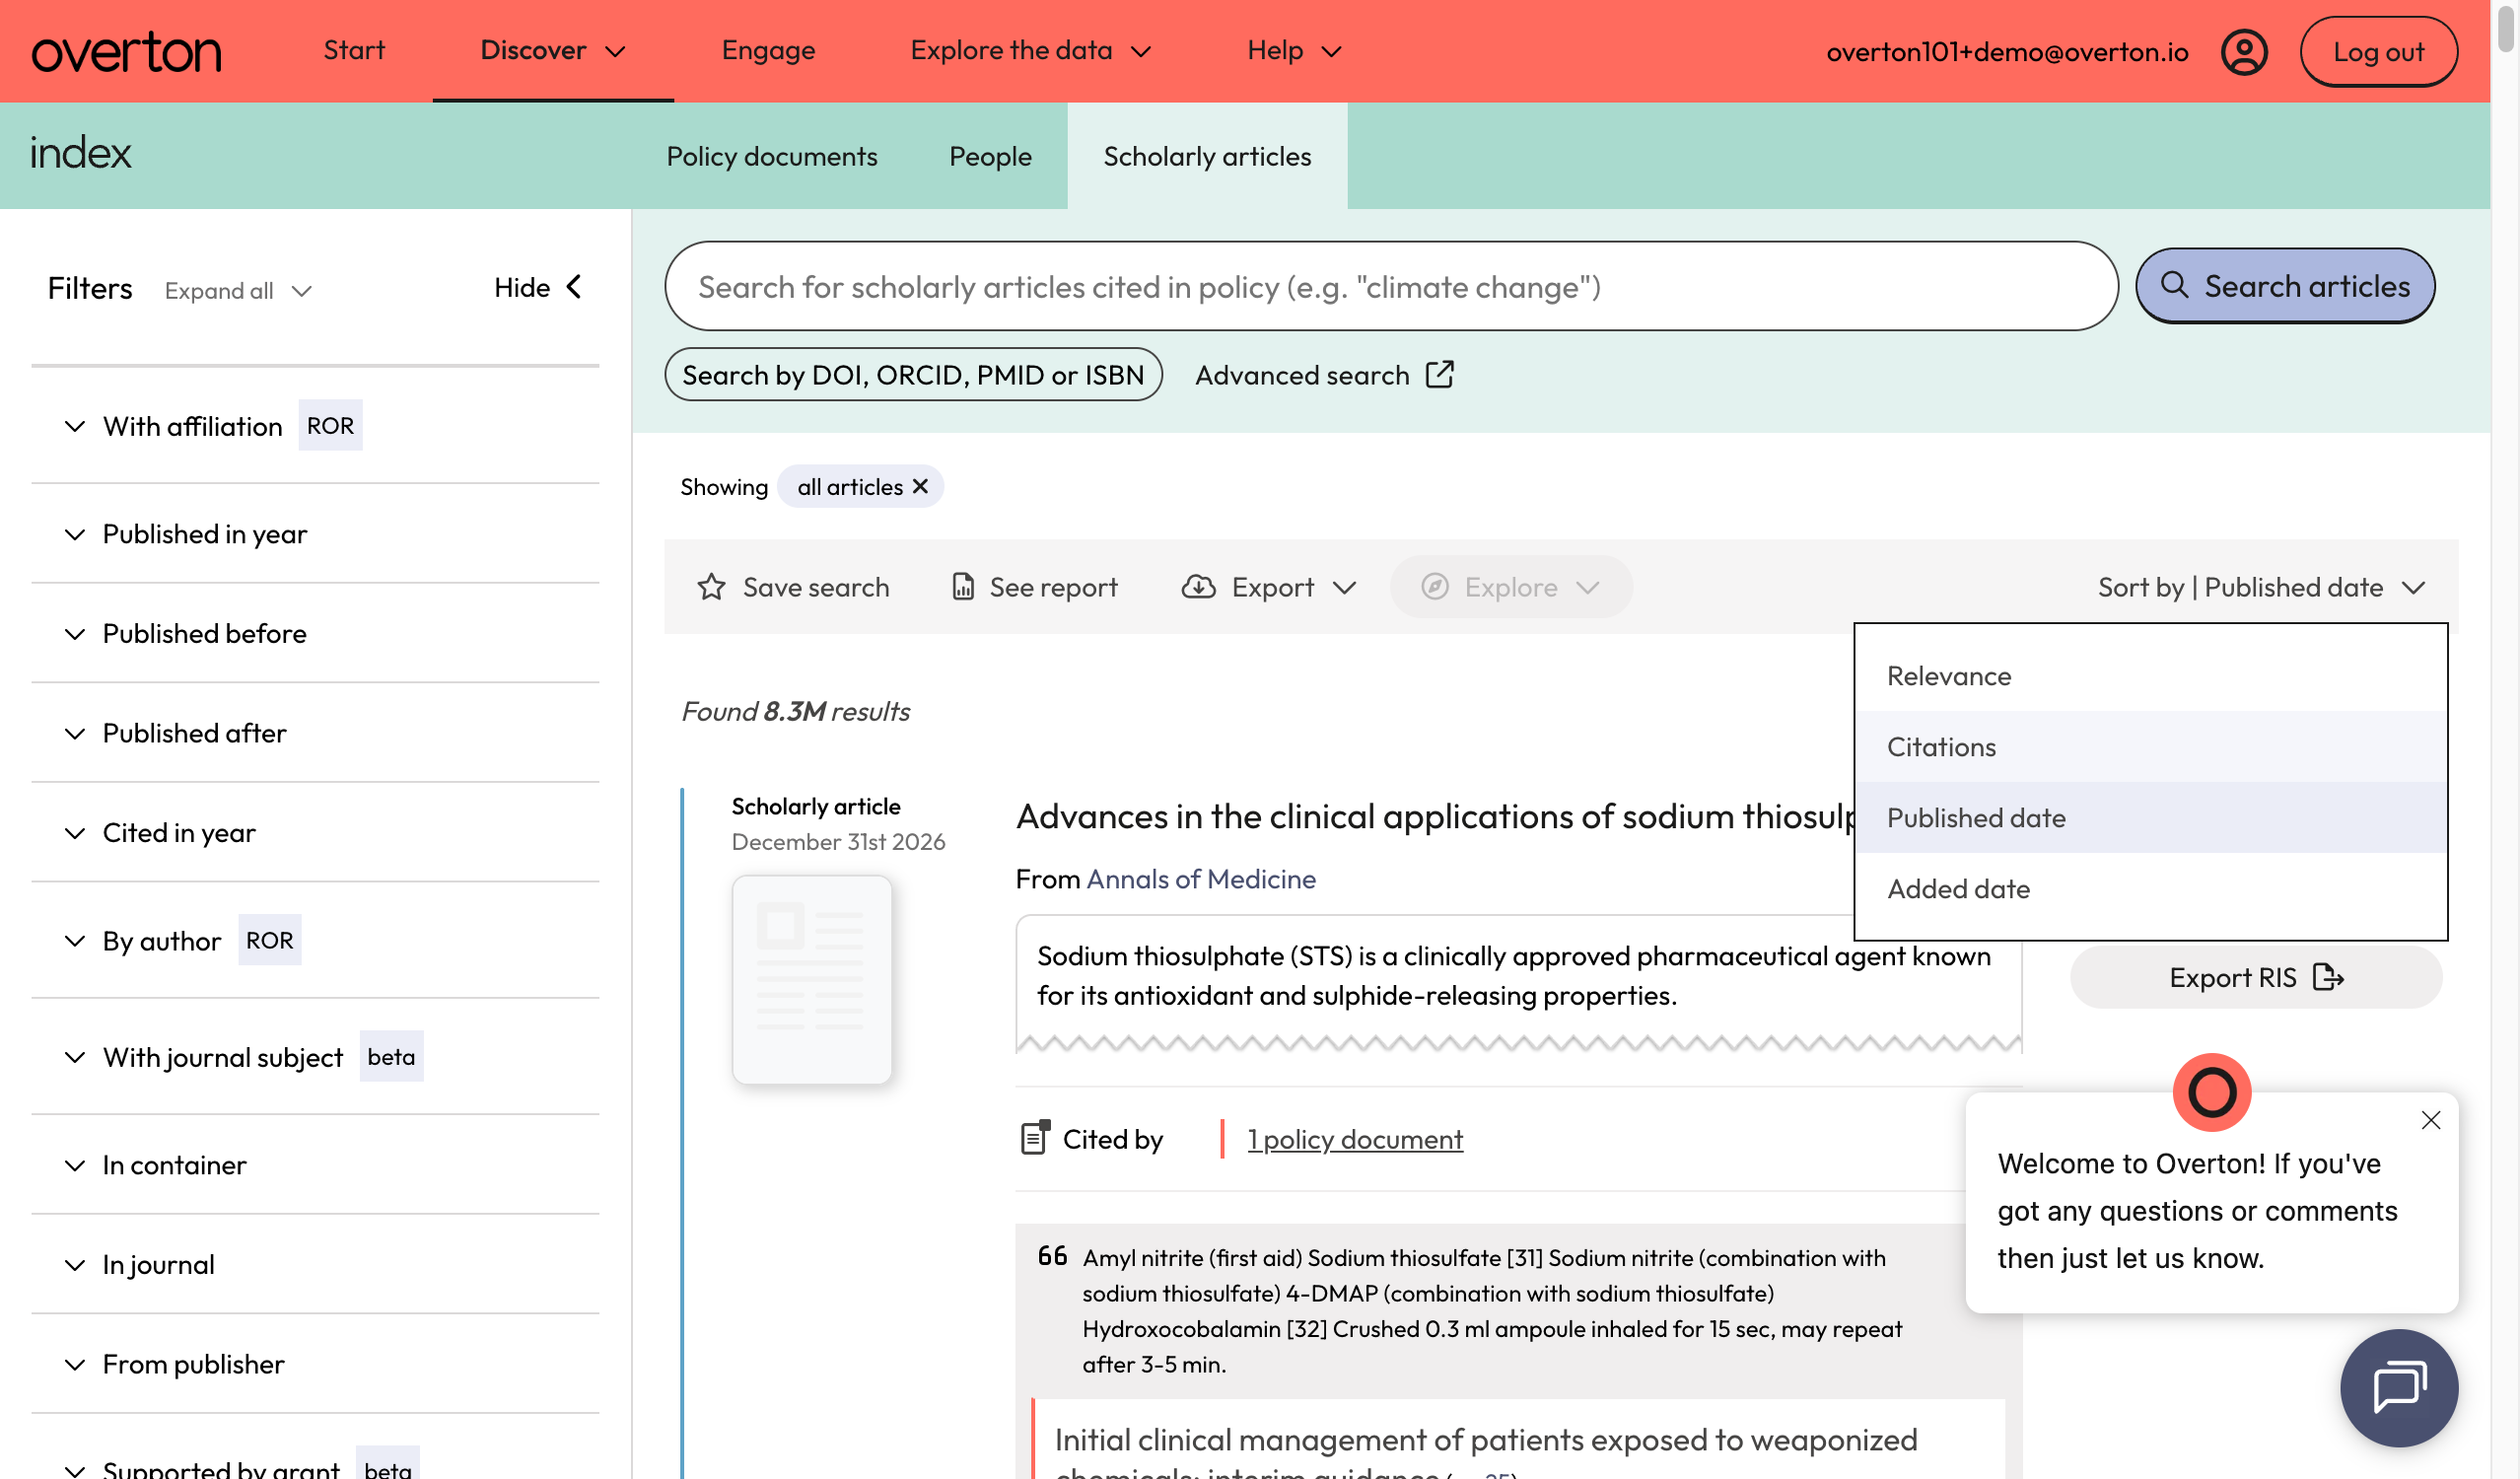Click the Export RIS button

point(2255,977)
